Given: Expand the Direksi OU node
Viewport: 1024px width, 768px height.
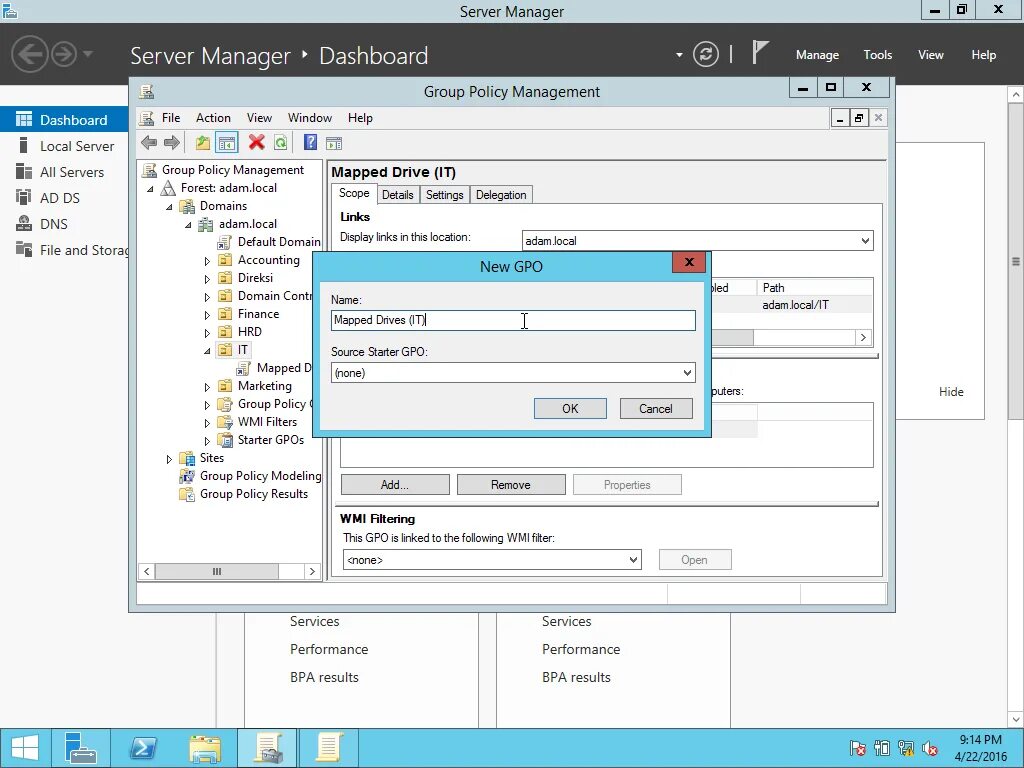Looking at the screenshot, I should pos(207,279).
